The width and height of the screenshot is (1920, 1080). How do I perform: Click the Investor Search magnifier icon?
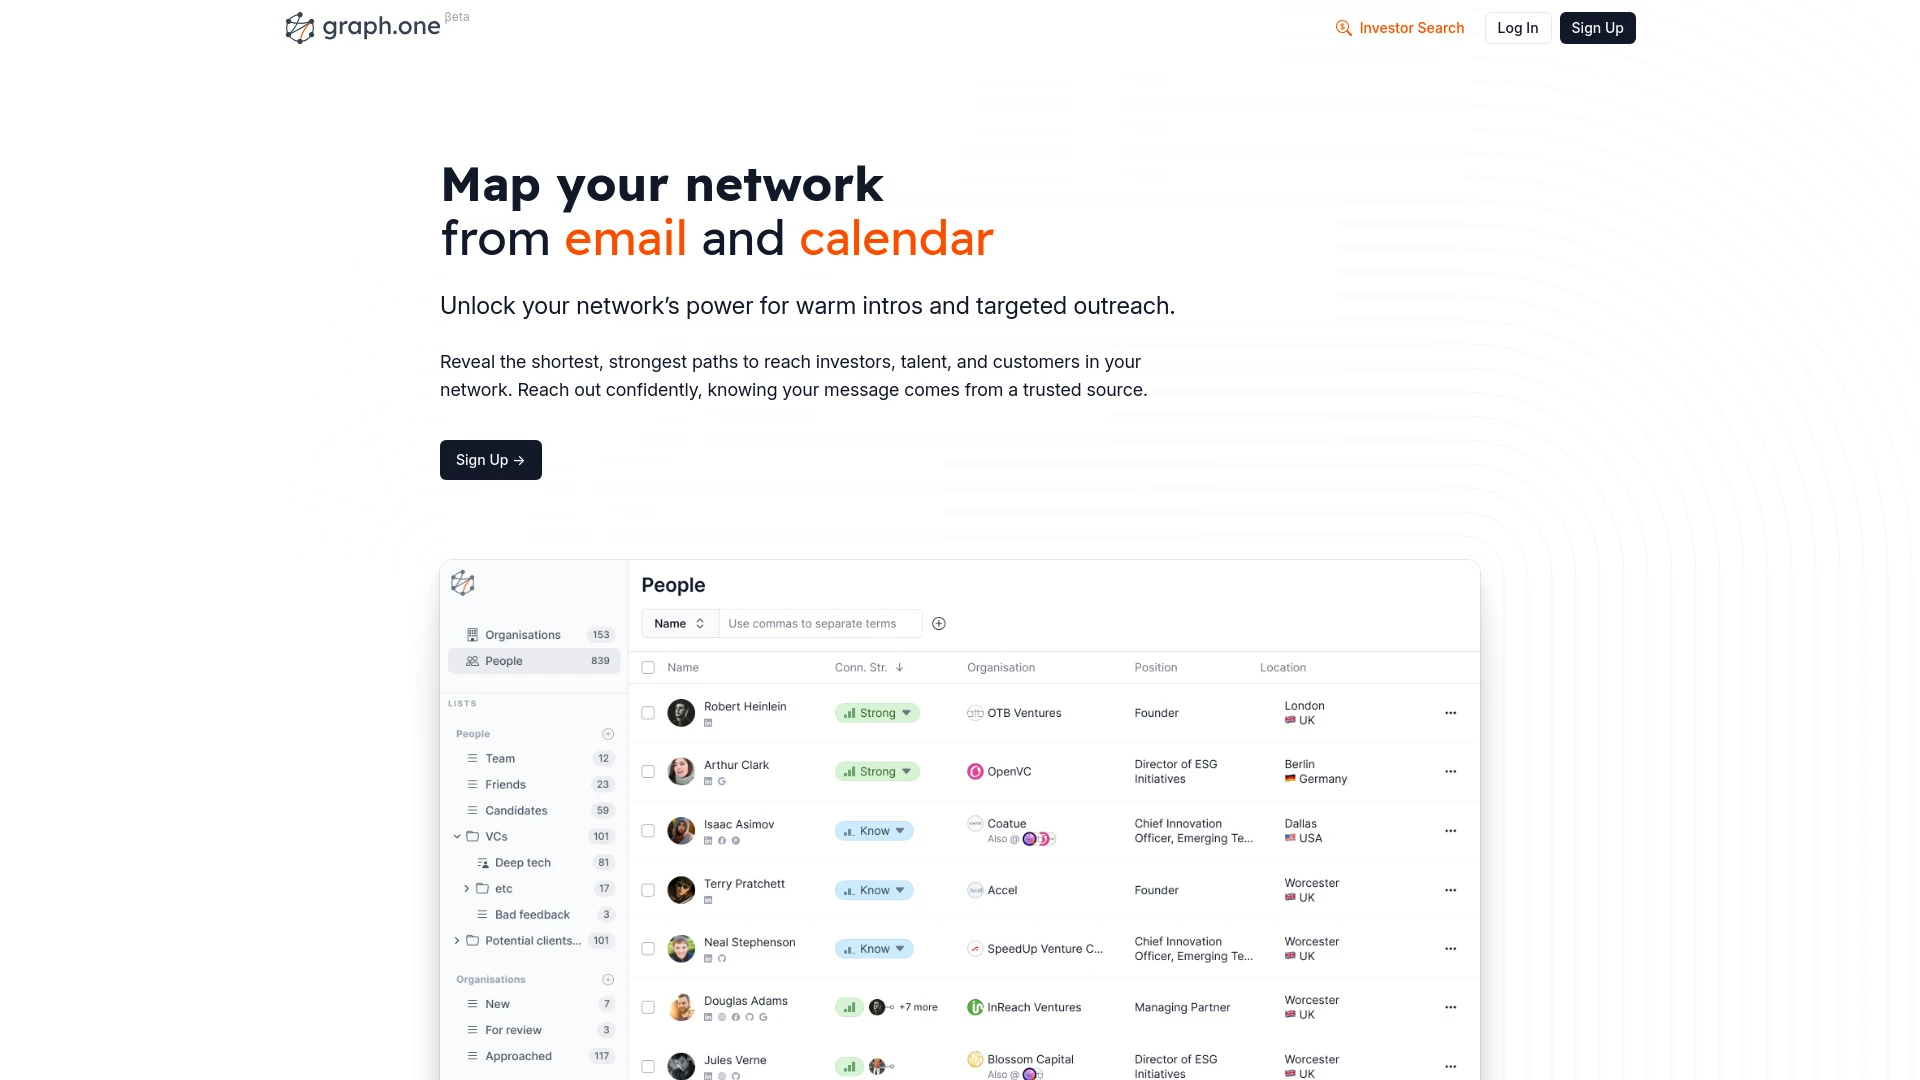tap(1342, 28)
